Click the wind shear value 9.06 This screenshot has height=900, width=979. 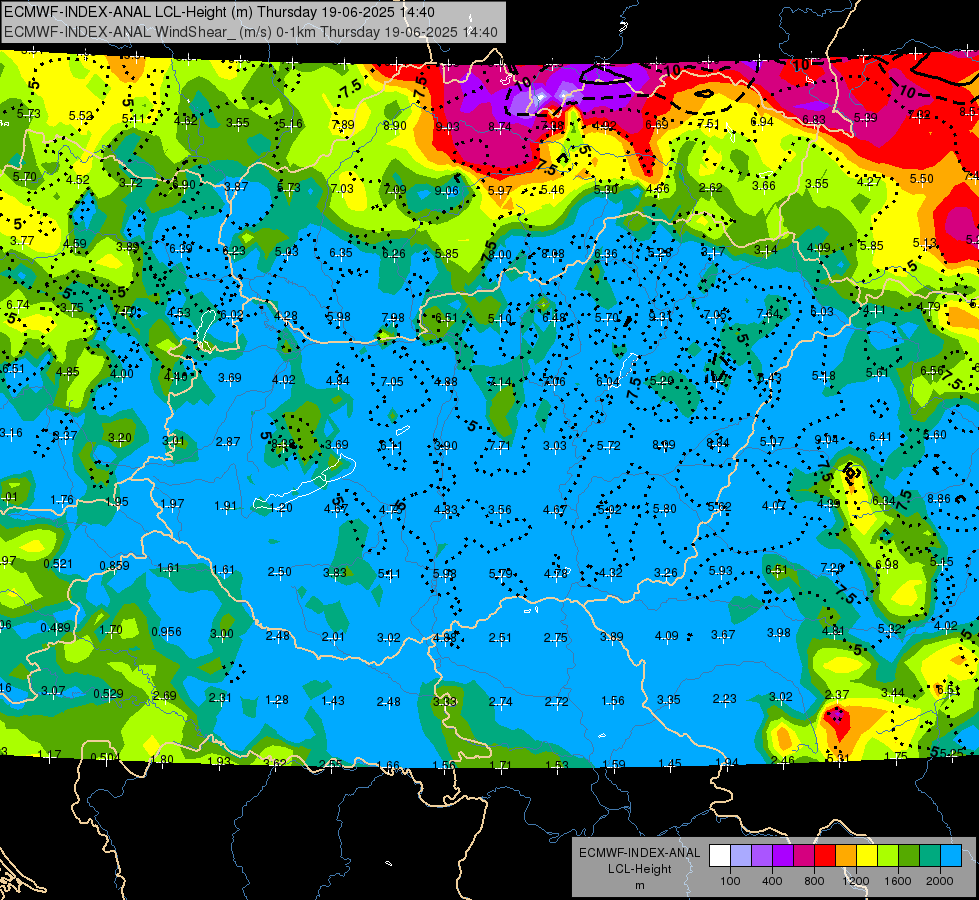[446, 190]
